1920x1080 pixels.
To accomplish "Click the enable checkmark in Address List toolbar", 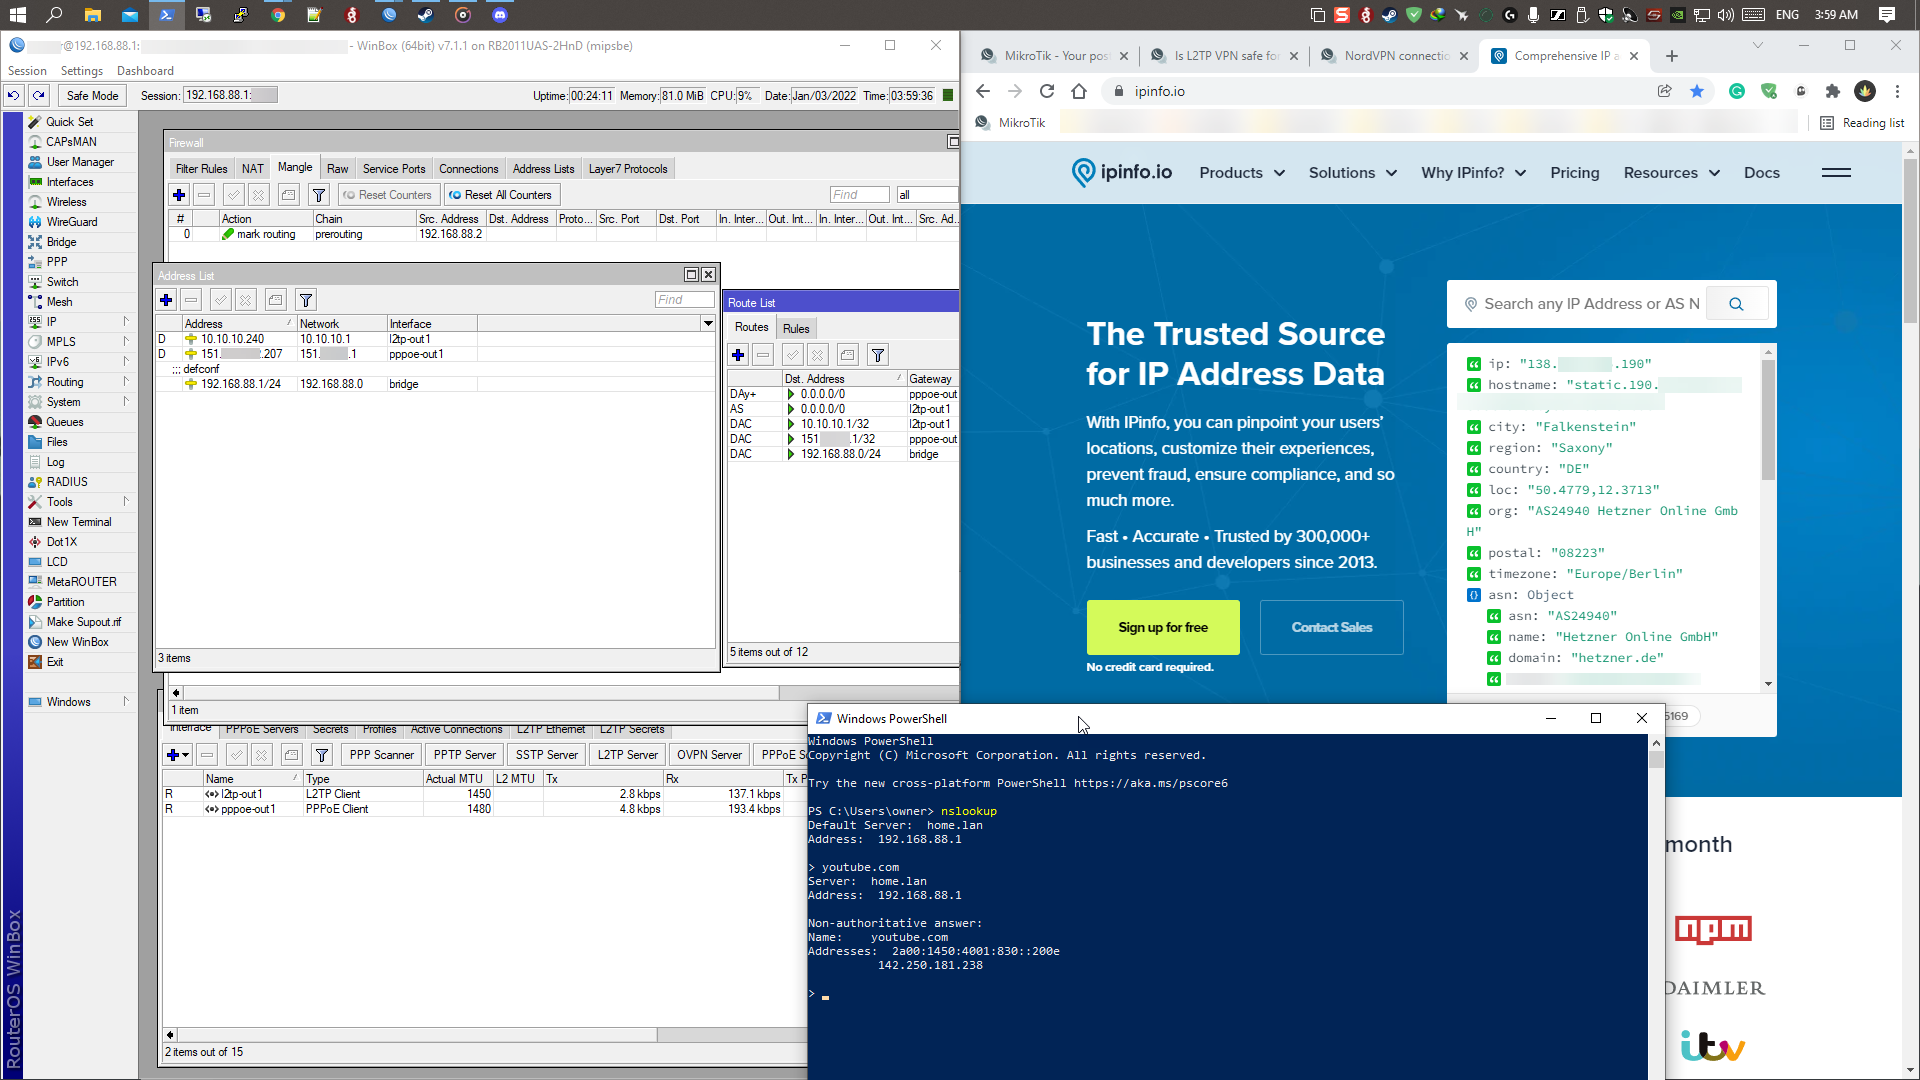I will tap(221, 300).
